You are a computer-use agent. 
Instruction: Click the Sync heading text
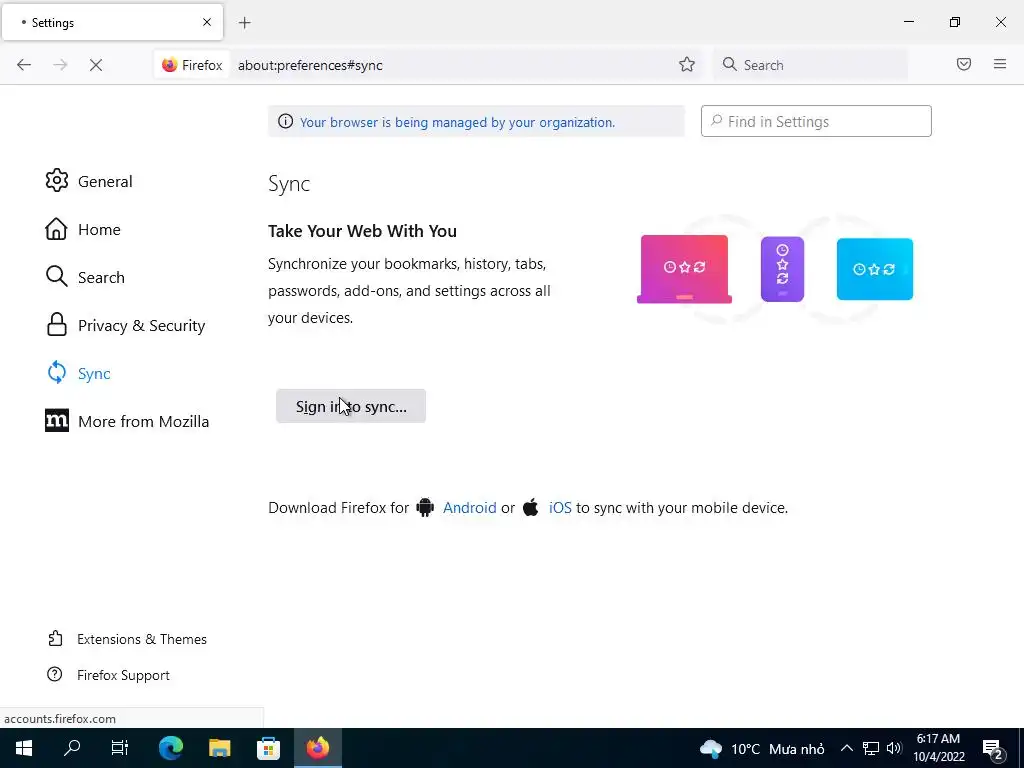coord(289,184)
